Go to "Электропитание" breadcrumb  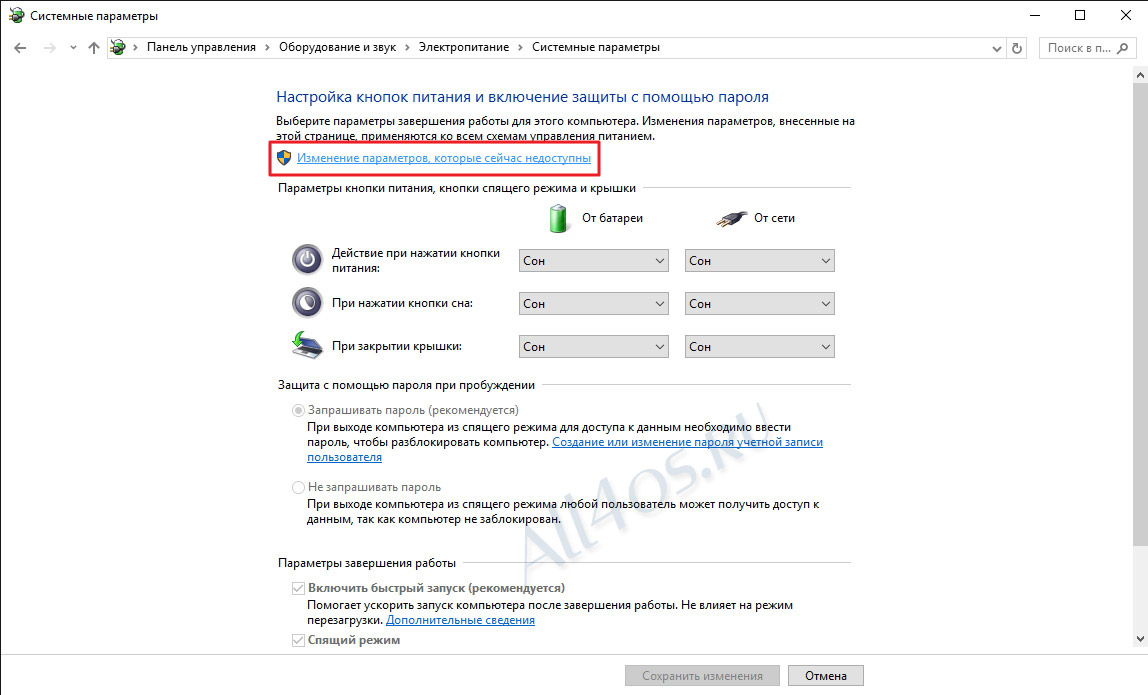coord(463,47)
